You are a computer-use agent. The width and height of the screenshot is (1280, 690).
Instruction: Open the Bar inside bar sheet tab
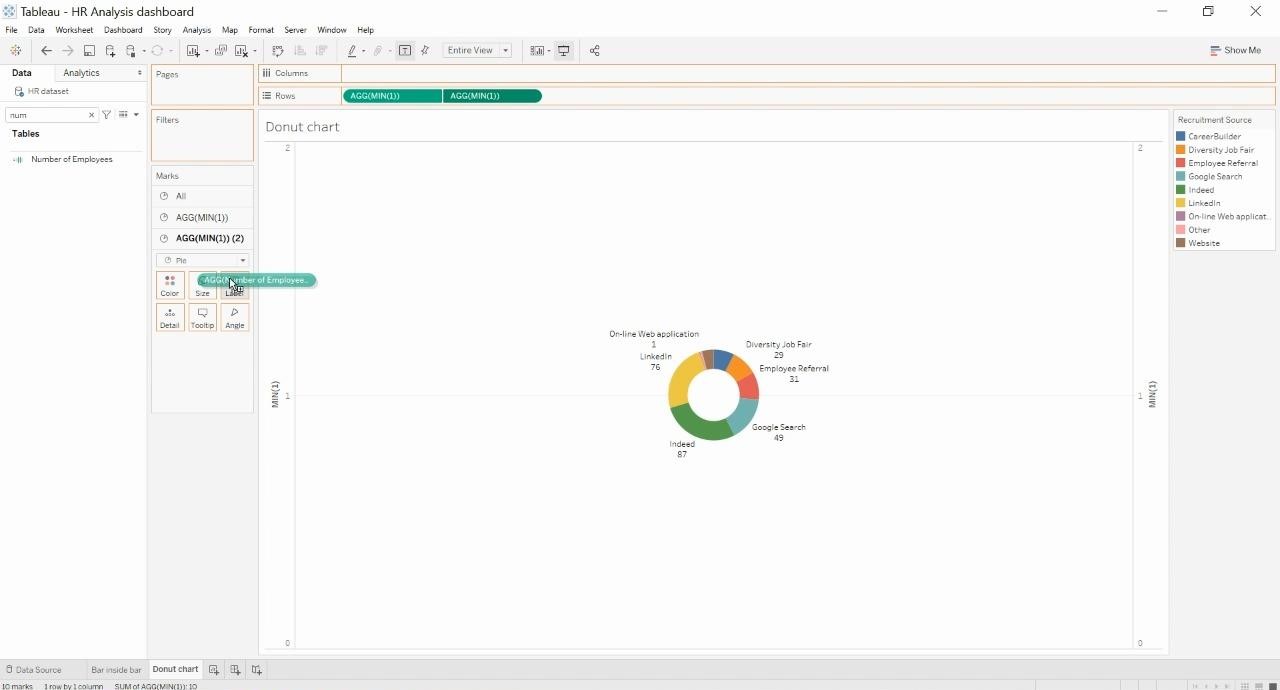[116, 670]
